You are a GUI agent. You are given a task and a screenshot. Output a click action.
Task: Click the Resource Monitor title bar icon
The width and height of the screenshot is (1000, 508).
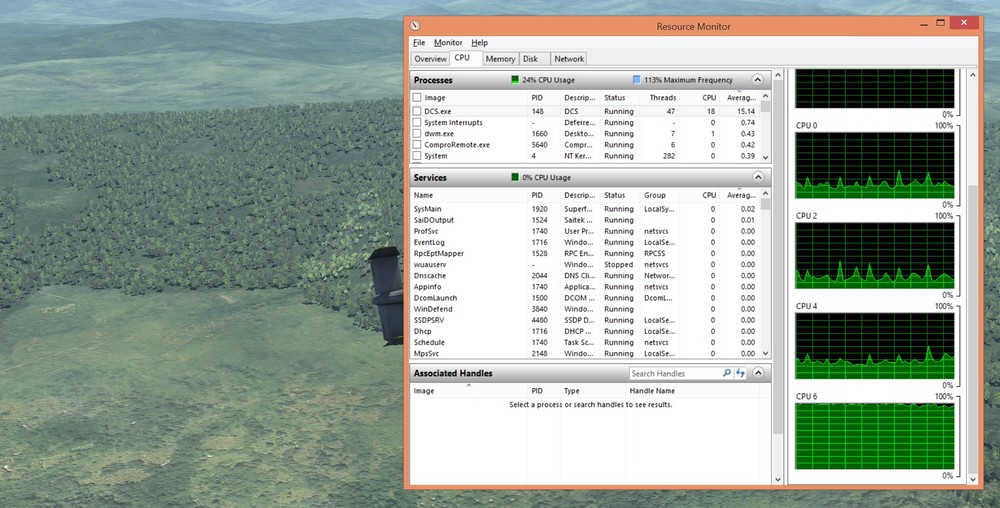(416, 26)
